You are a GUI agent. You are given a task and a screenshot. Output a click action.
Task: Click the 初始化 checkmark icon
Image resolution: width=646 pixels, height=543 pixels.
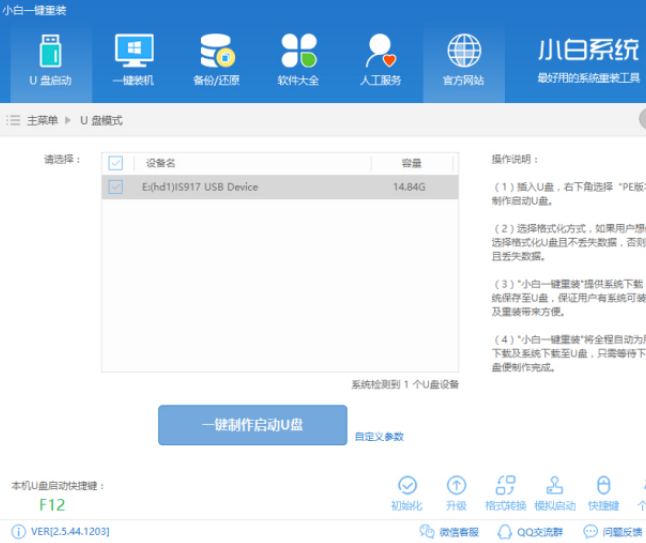click(407, 485)
